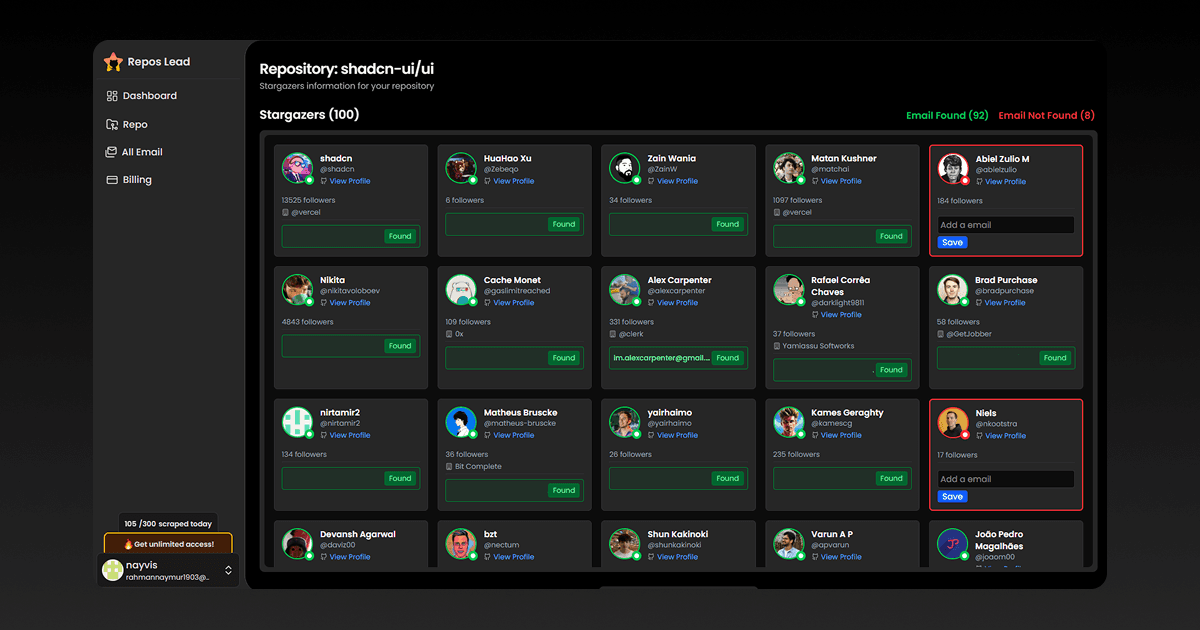This screenshot has width=1200, height=630.
Task: Click the Billing card icon in sidebar
Action: point(112,180)
